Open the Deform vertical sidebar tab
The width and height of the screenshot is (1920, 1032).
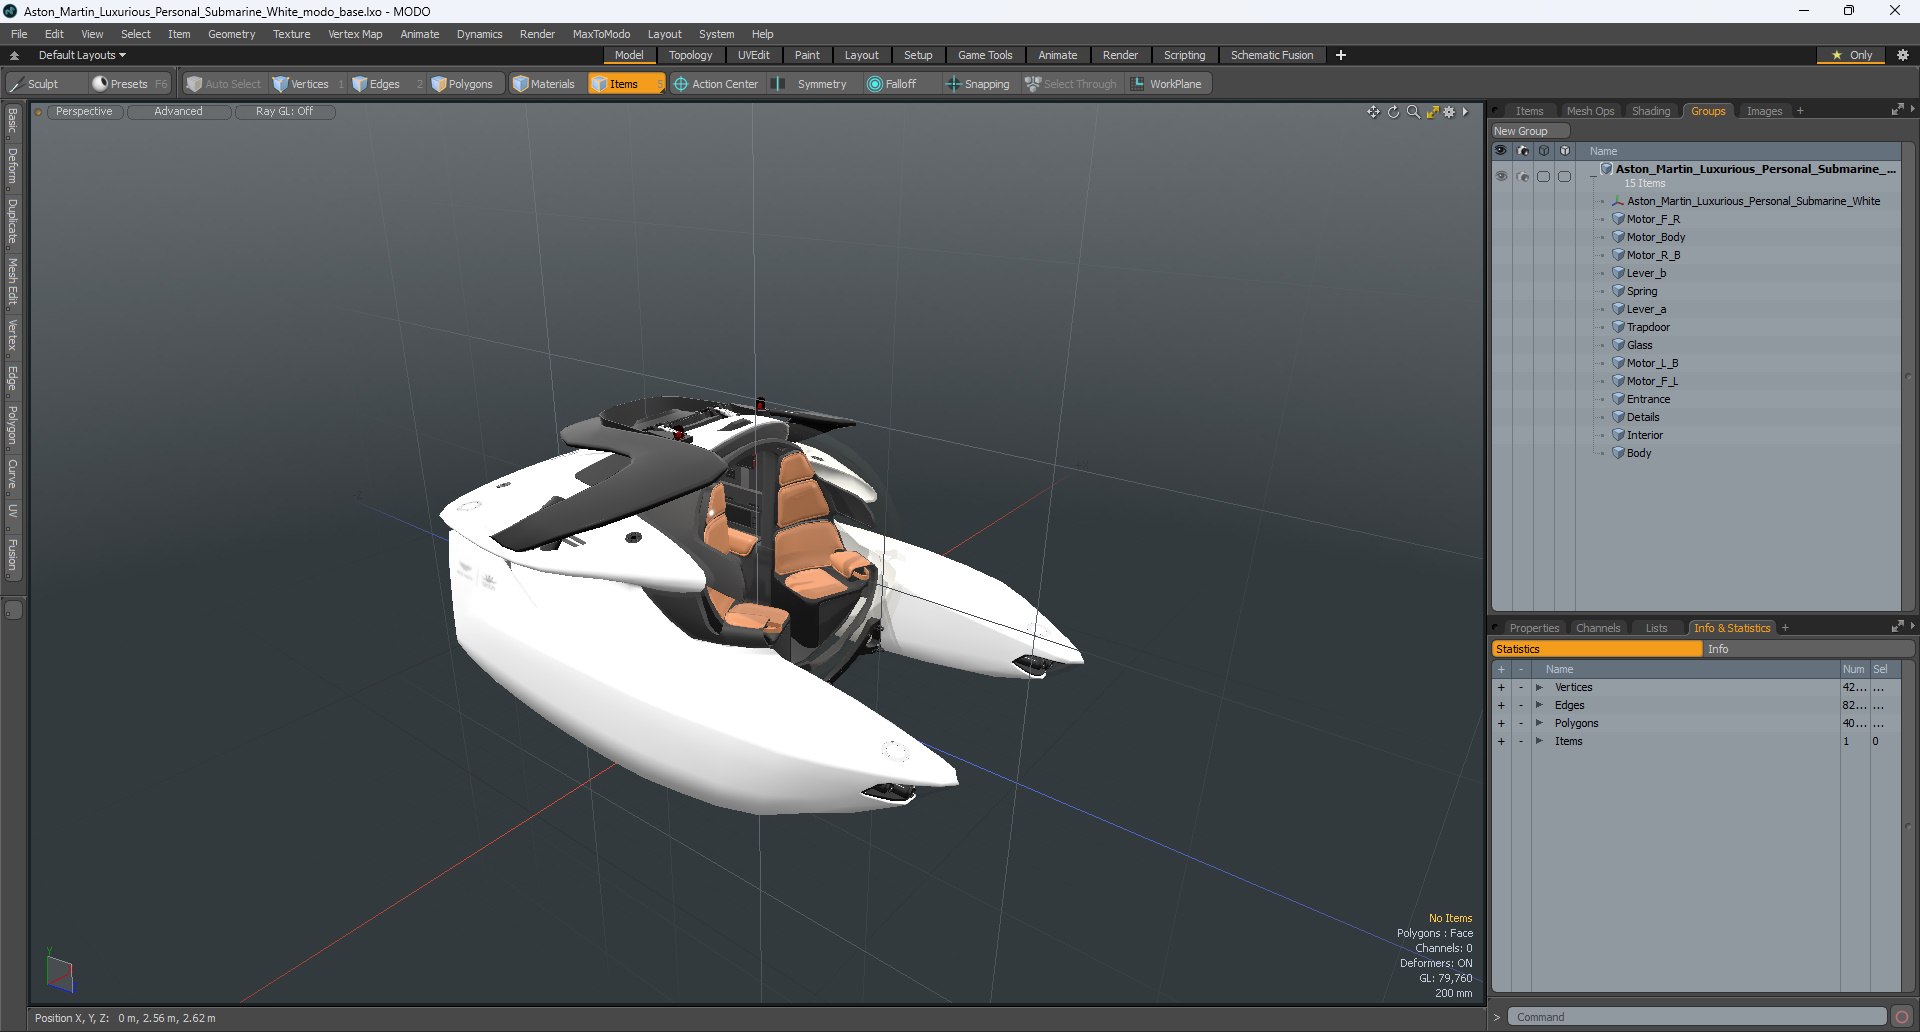(13, 166)
